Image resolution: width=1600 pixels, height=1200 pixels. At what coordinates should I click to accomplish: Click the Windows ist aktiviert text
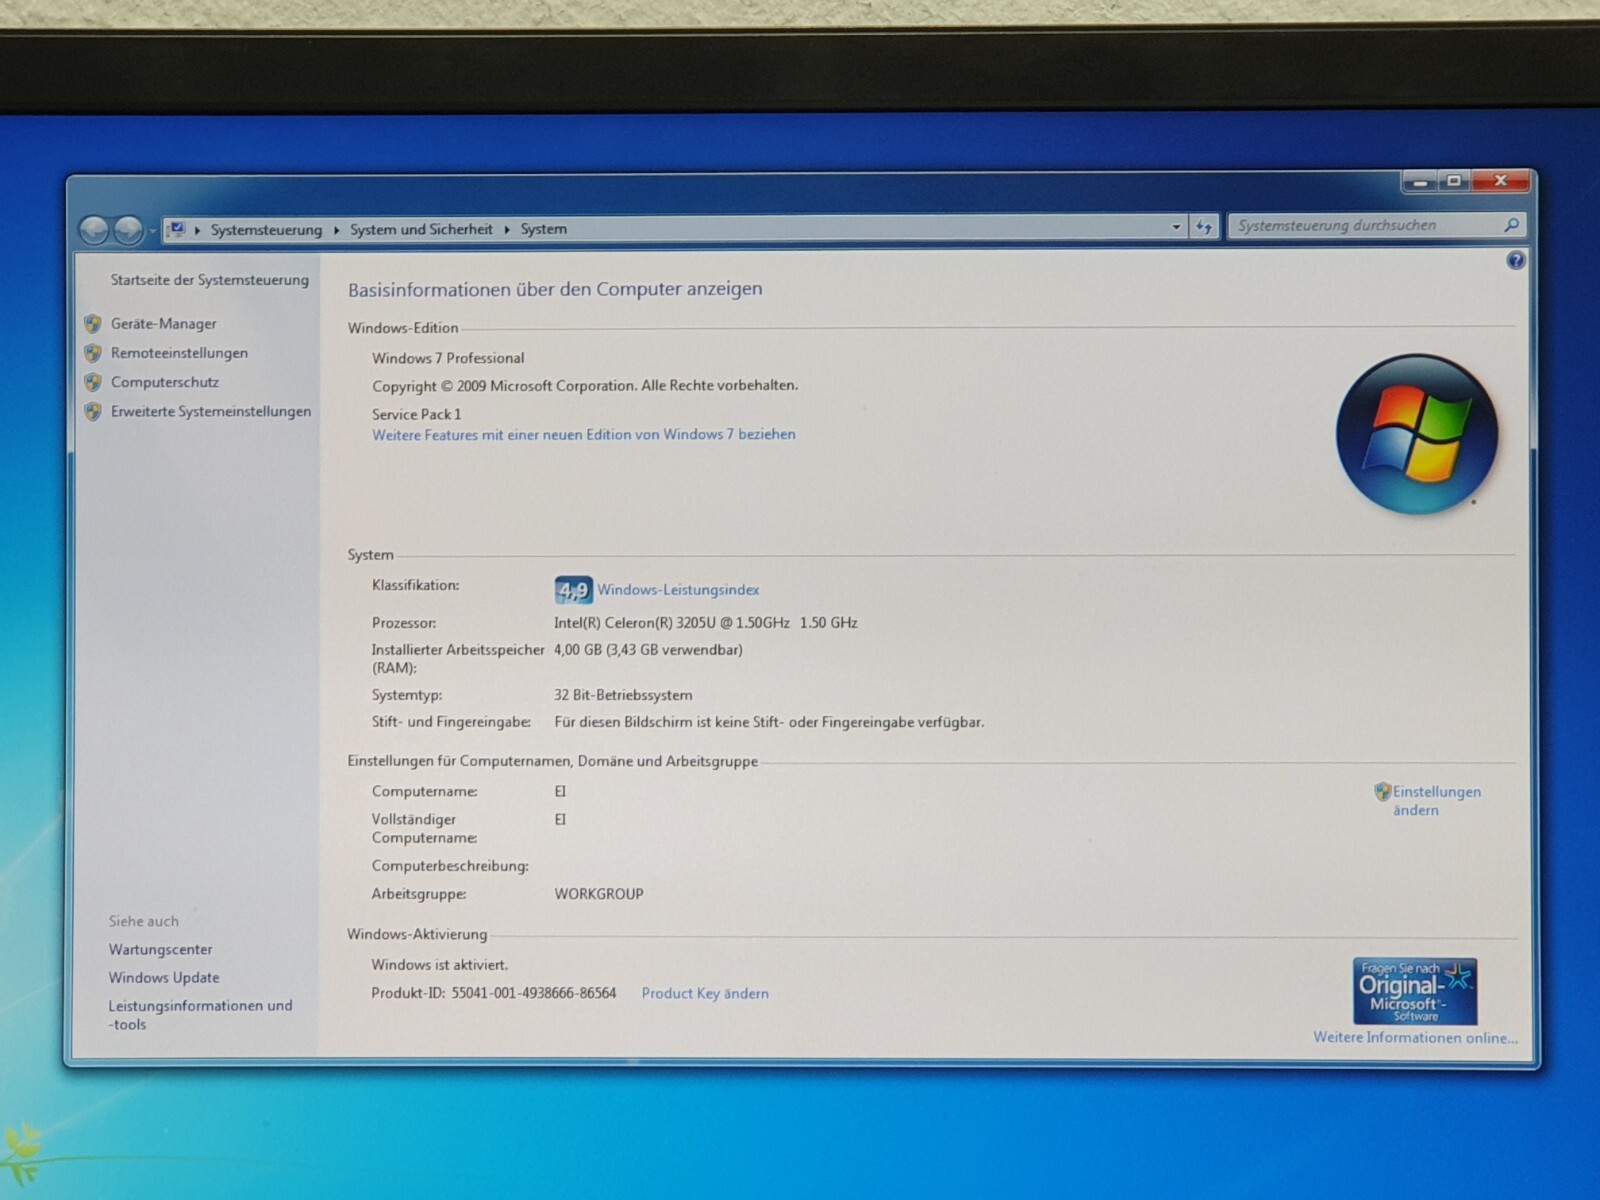[x=440, y=965]
